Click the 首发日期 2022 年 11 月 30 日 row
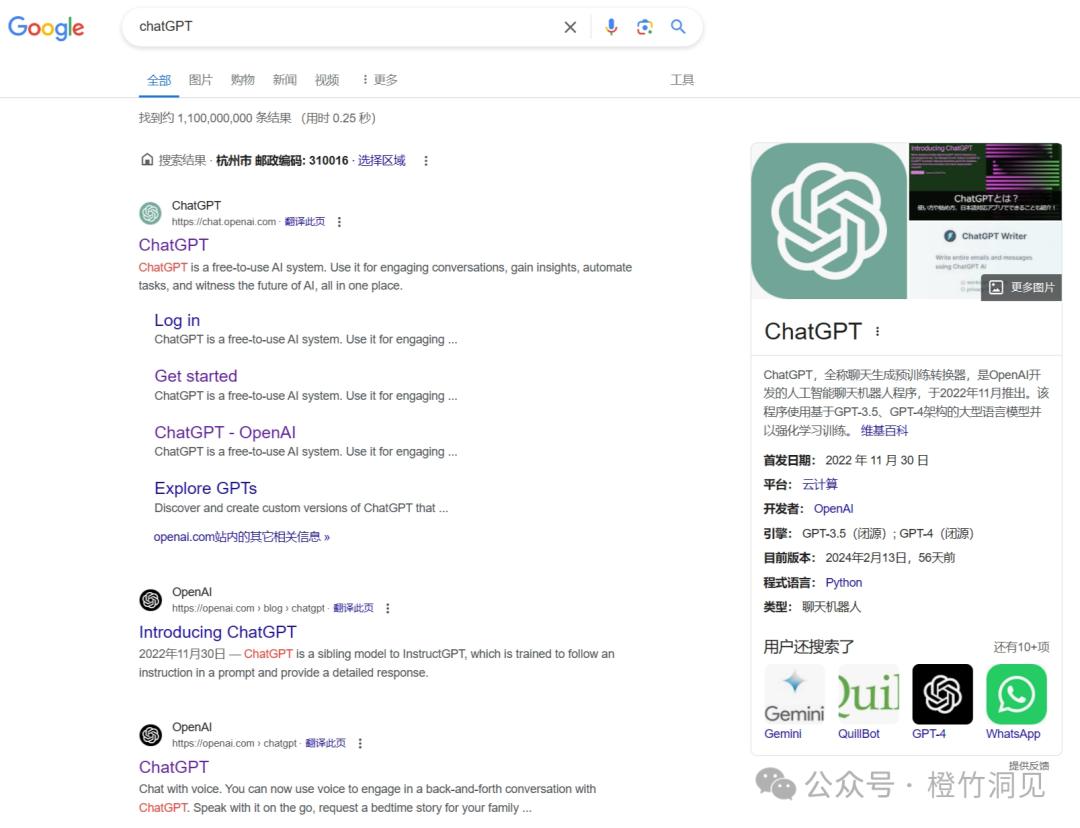 [x=846, y=460]
